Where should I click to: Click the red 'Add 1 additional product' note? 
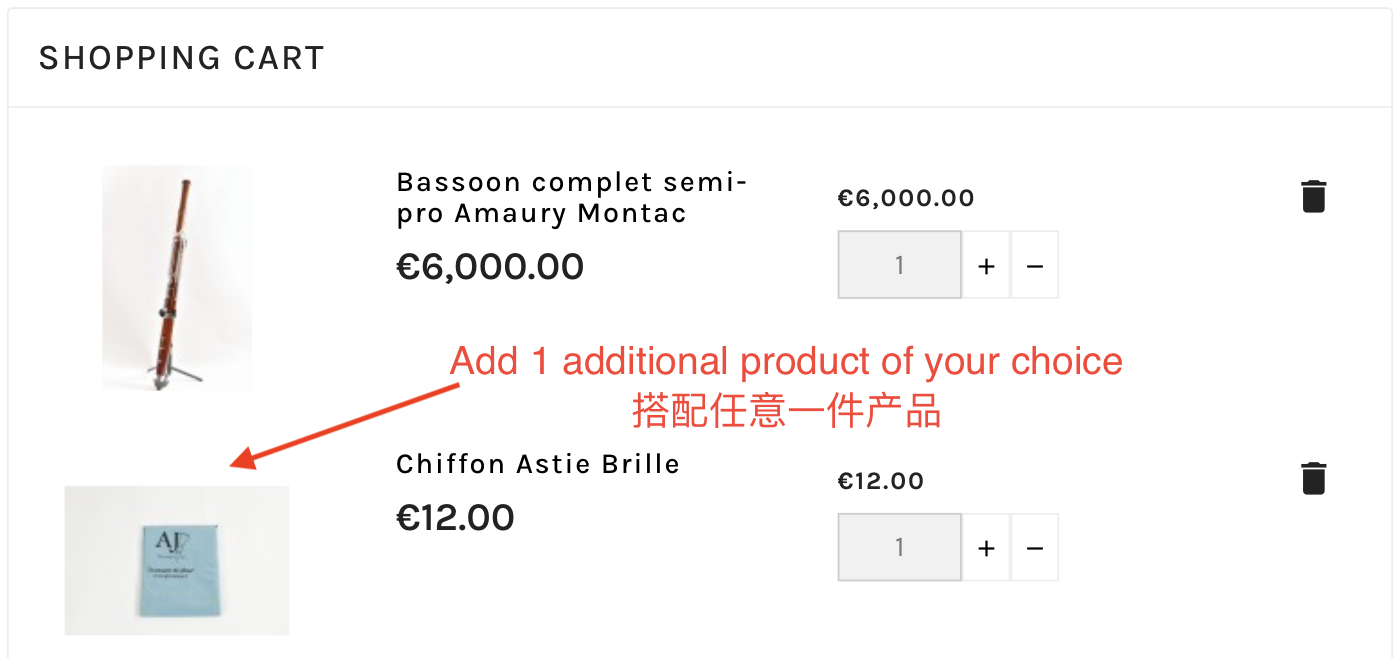tap(786, 362)
